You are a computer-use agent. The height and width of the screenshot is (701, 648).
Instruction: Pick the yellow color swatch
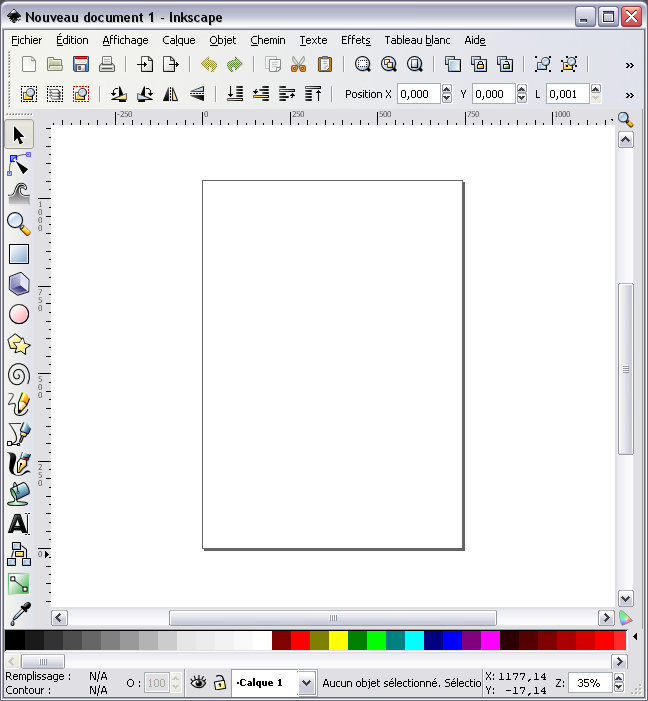click(338, 640)
